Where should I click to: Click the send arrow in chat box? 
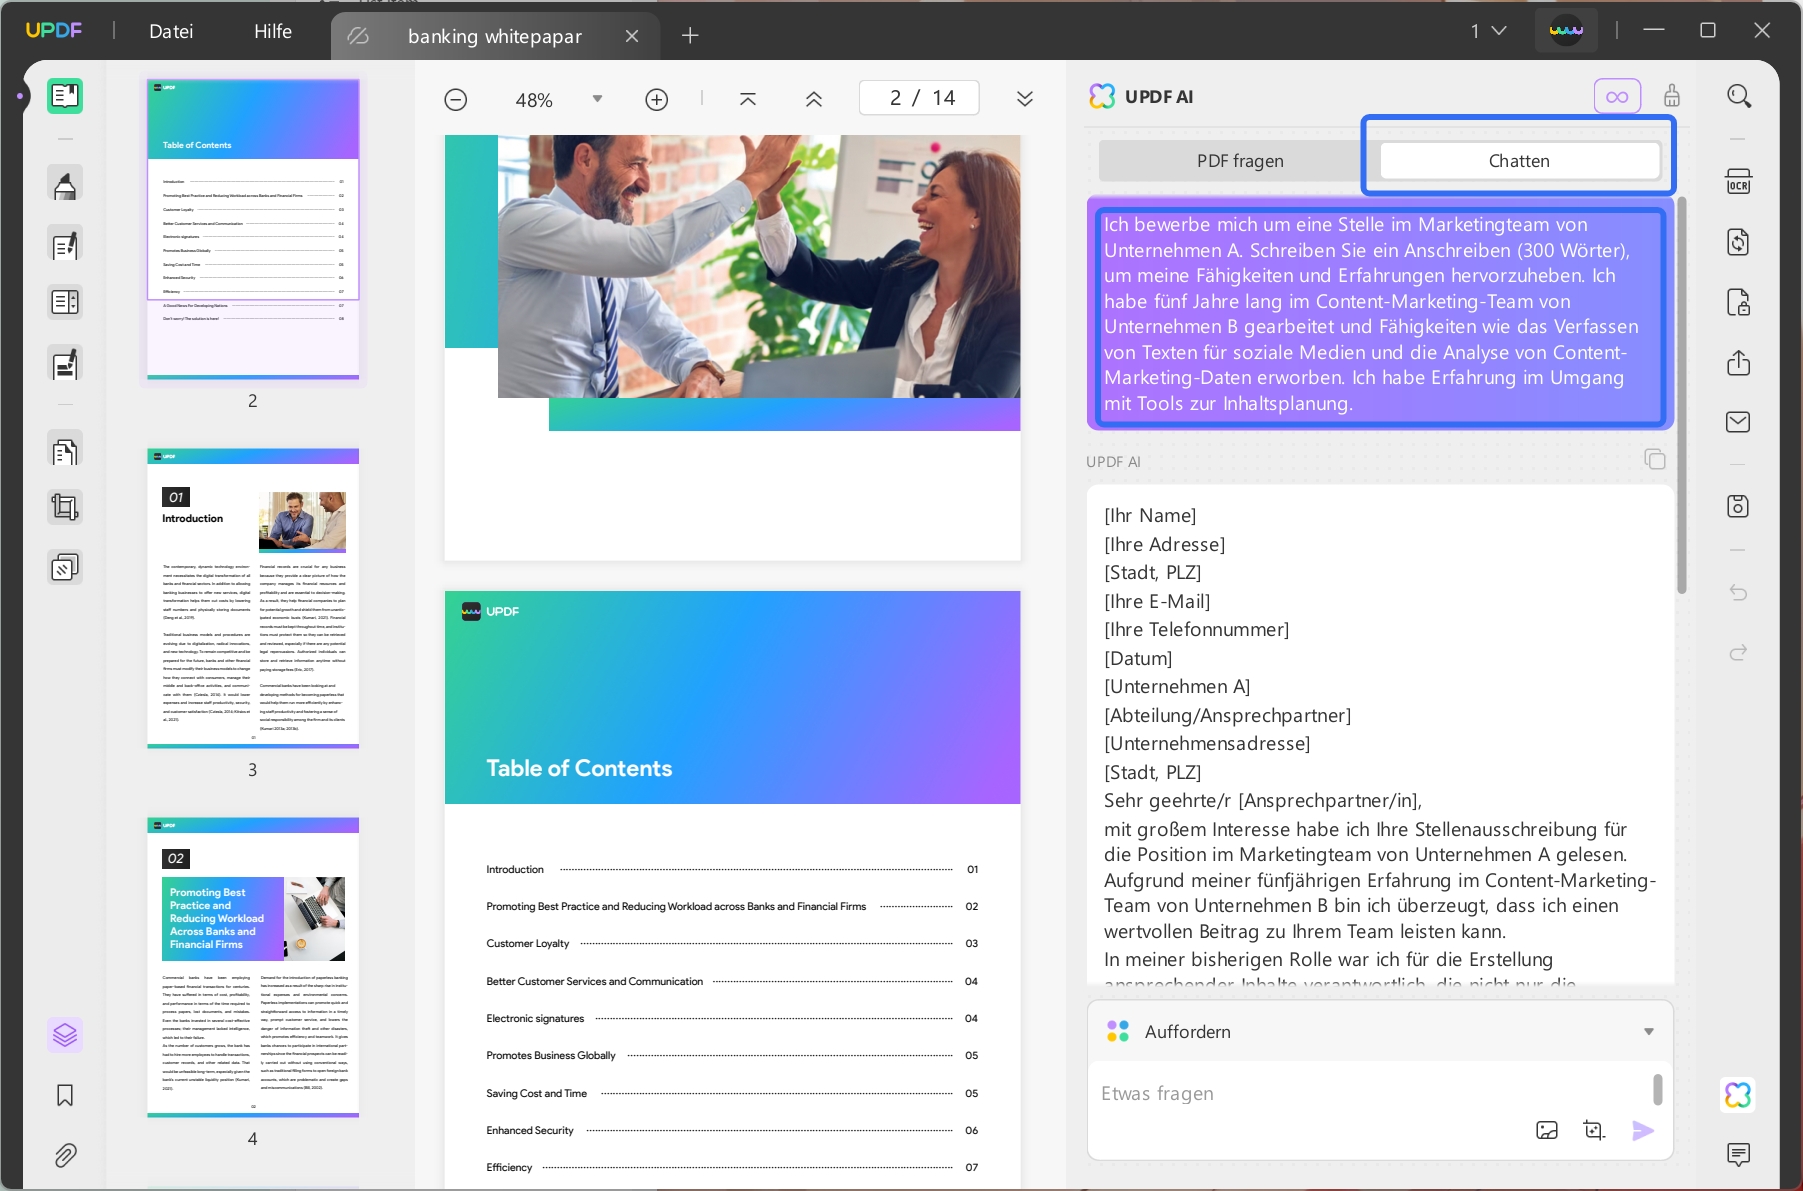point(1643,1130)
